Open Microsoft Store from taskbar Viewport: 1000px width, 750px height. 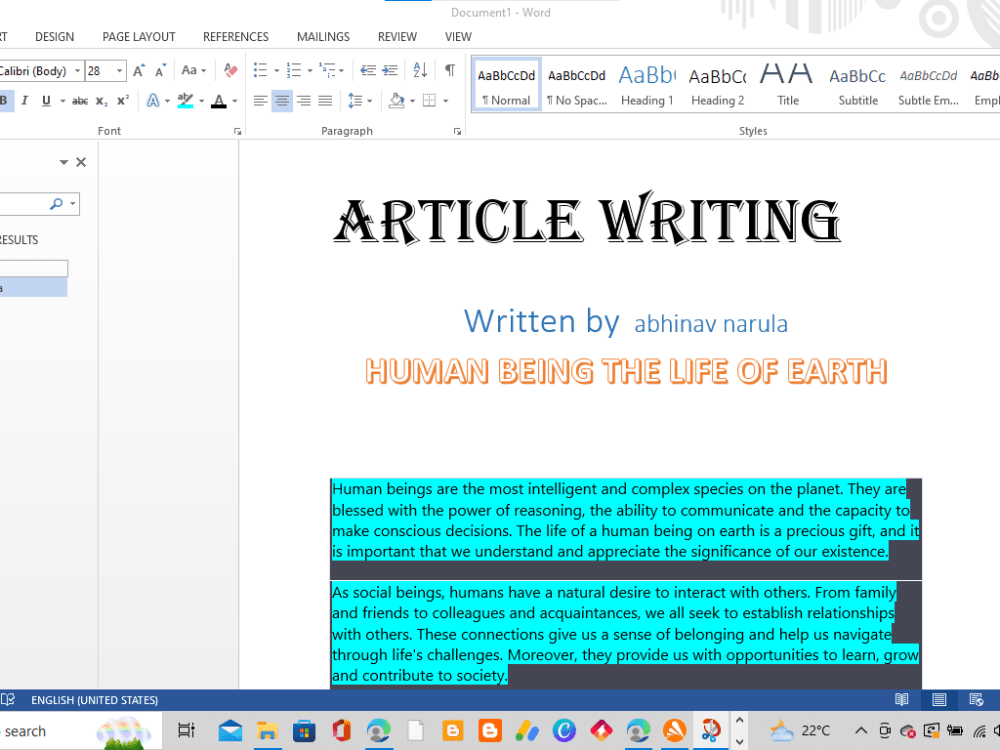click(304, 731)
